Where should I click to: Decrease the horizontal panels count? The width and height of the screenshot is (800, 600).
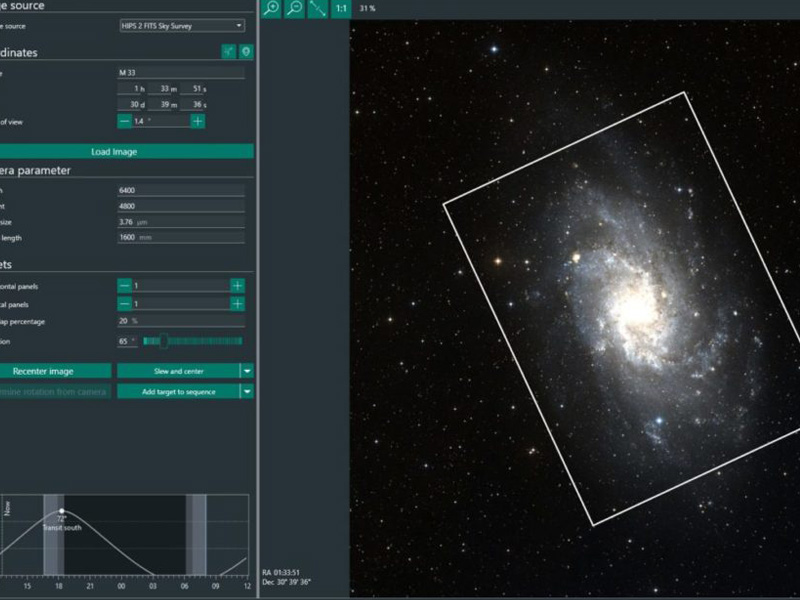[124, 285]
